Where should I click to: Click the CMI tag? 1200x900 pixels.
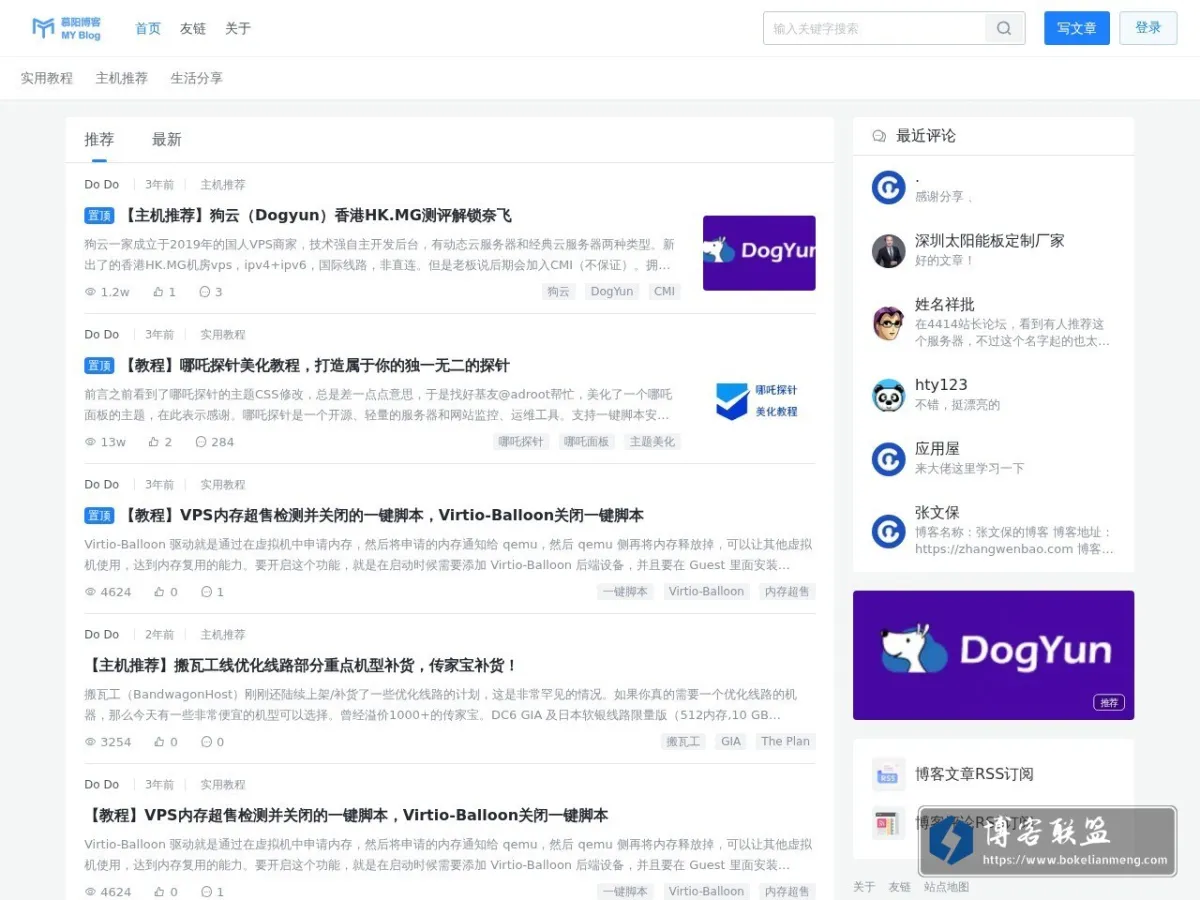pyautogui.click(x=664, y=292)
